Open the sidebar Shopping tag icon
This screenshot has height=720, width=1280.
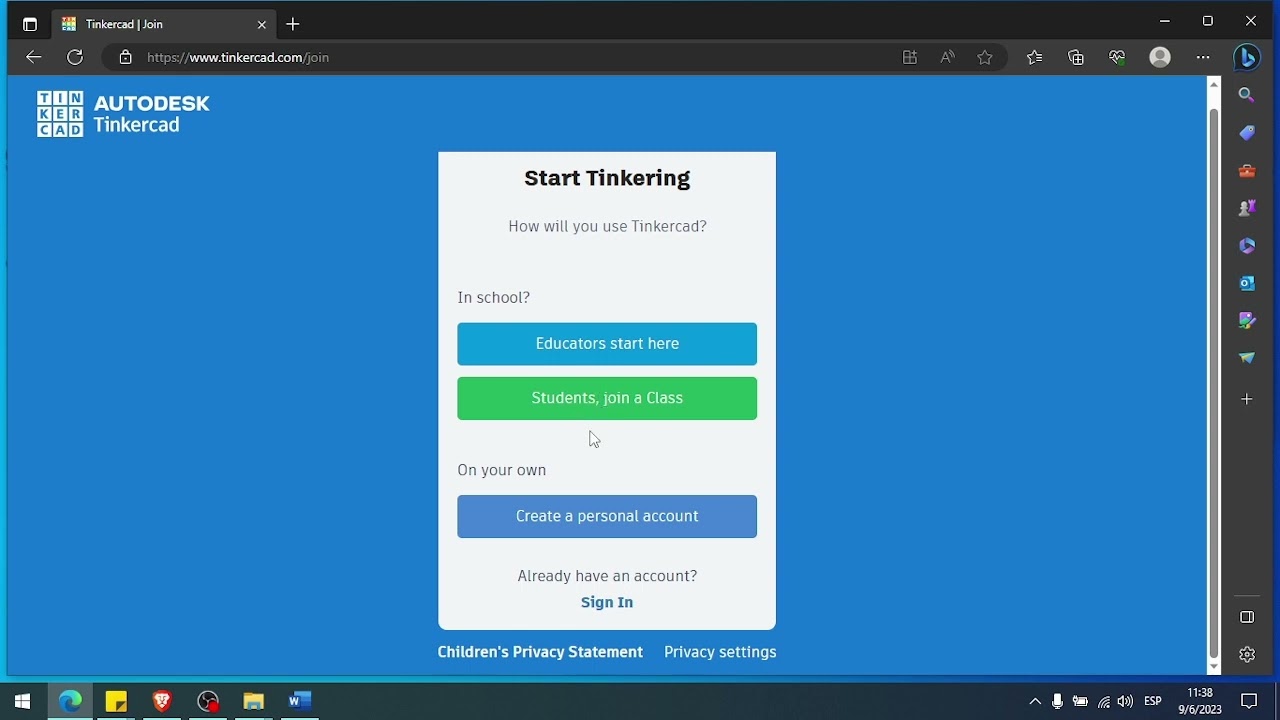coord(1247,133)
